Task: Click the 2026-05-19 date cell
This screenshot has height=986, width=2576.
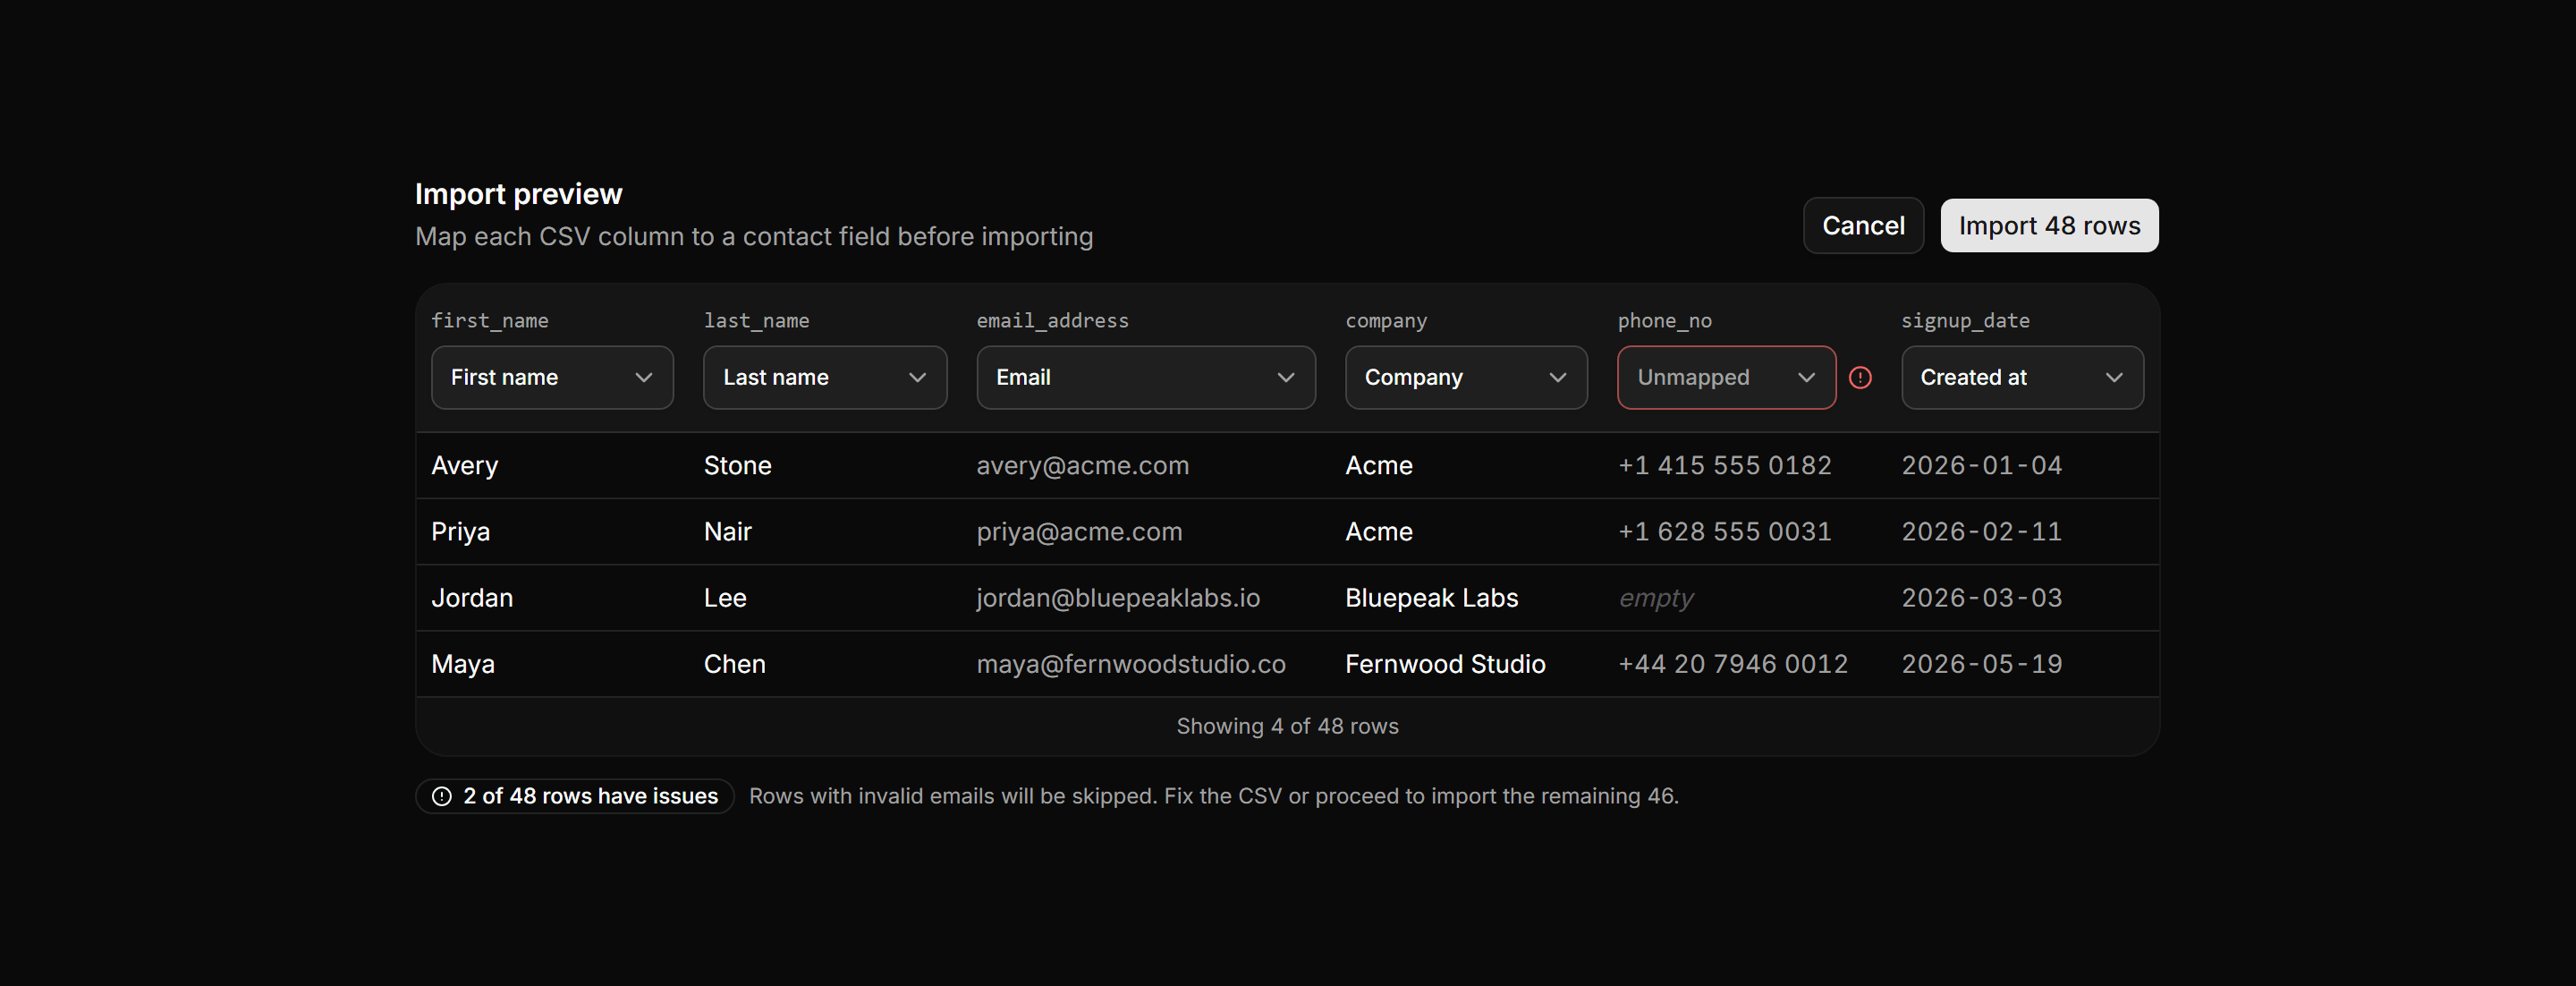Action: point(1981,664)
